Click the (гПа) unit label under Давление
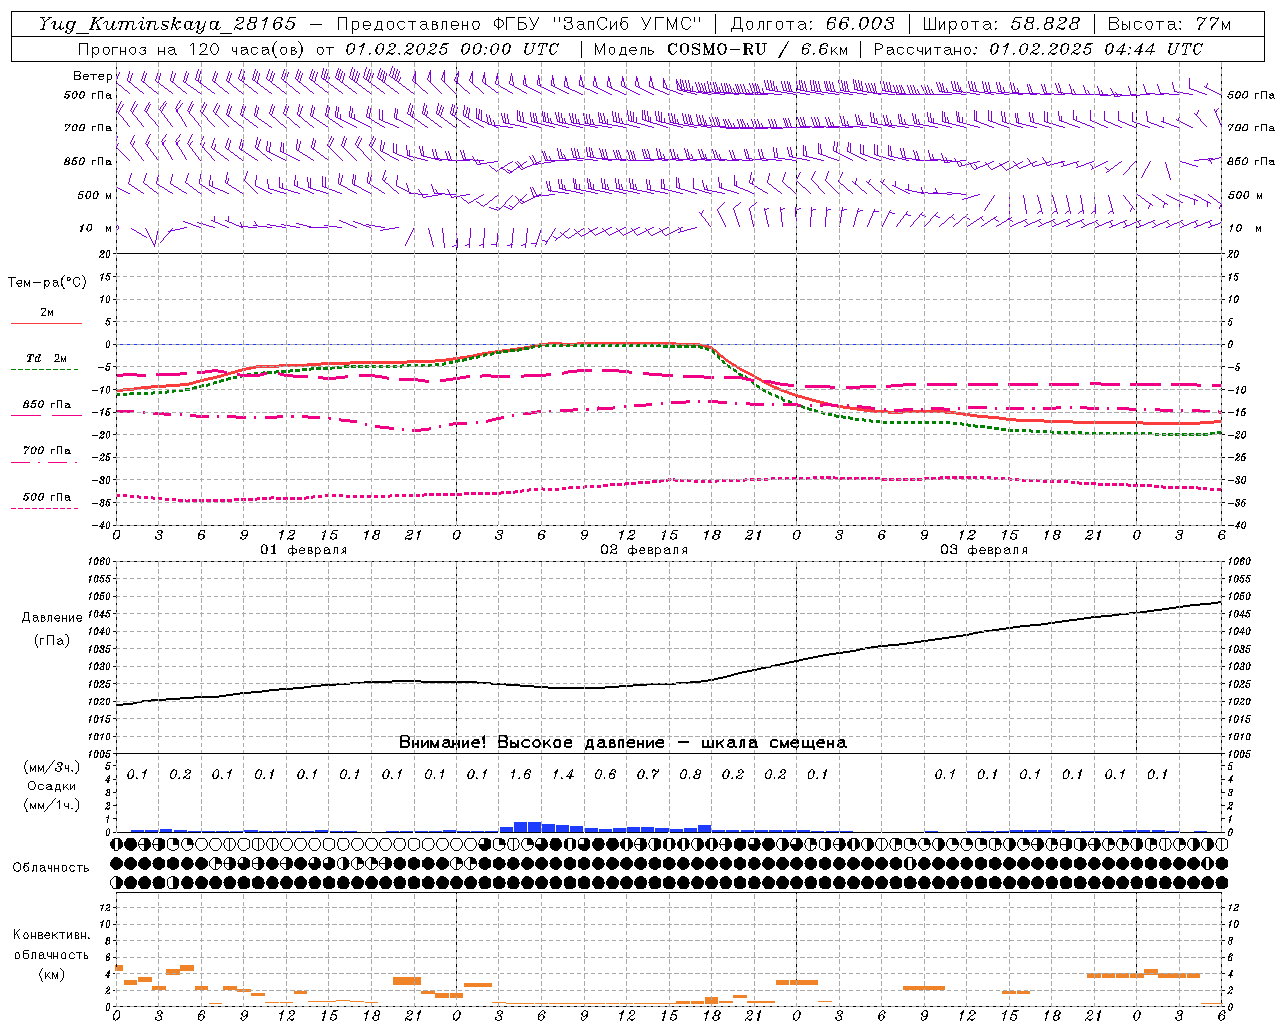The height and width of the screenshot is (1024, 1280). point(52,640)
